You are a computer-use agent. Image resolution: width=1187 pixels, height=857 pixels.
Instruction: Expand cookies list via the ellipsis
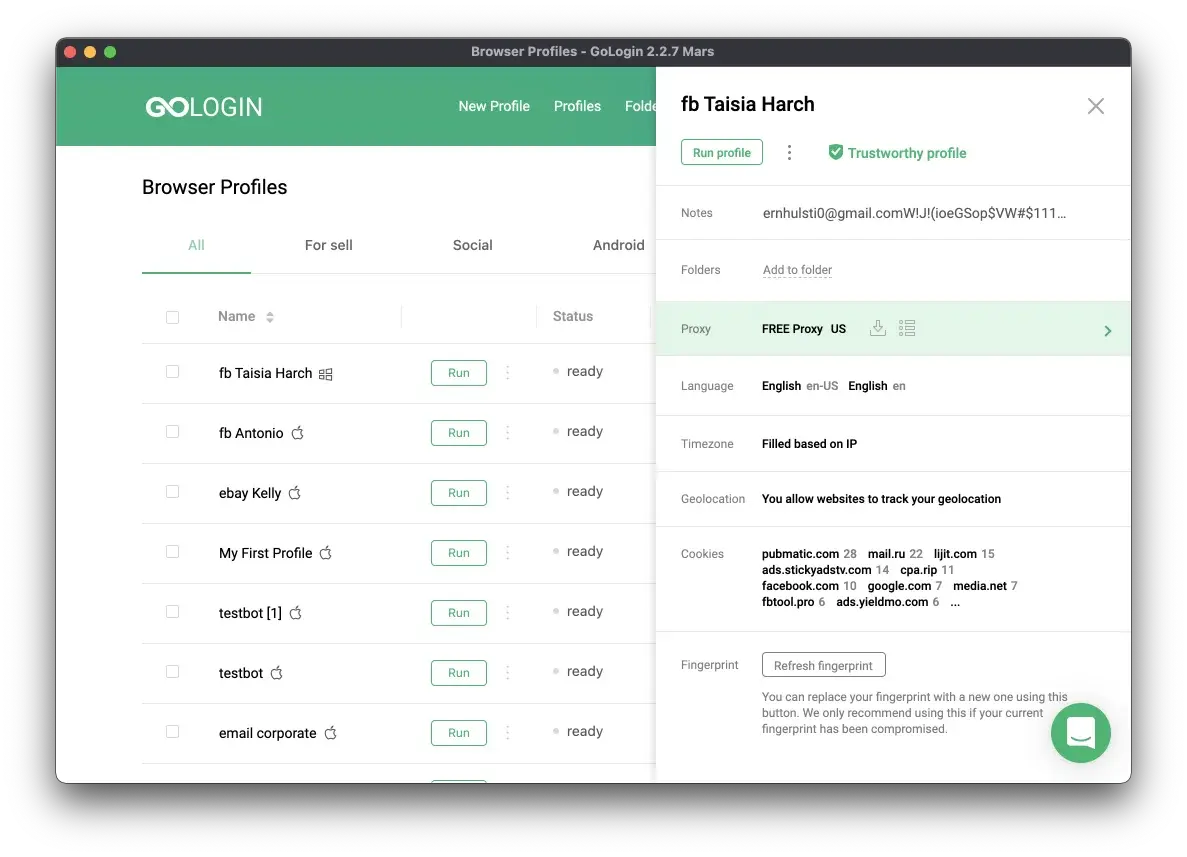[x=955, y=603]
